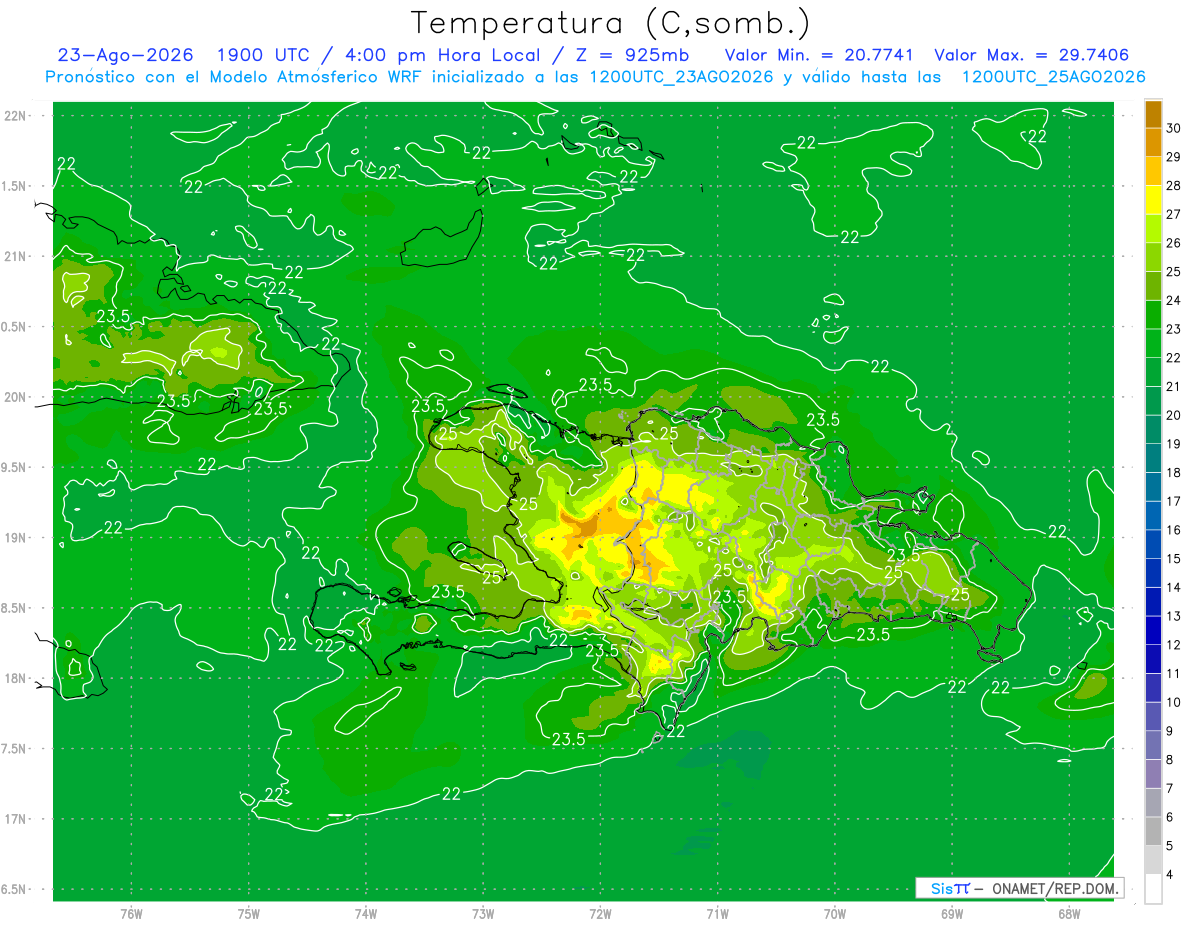Viewport: 1200px width, 927px height.
Task: Click the longitude axis label 73W
Action: [x=483, y=914]
